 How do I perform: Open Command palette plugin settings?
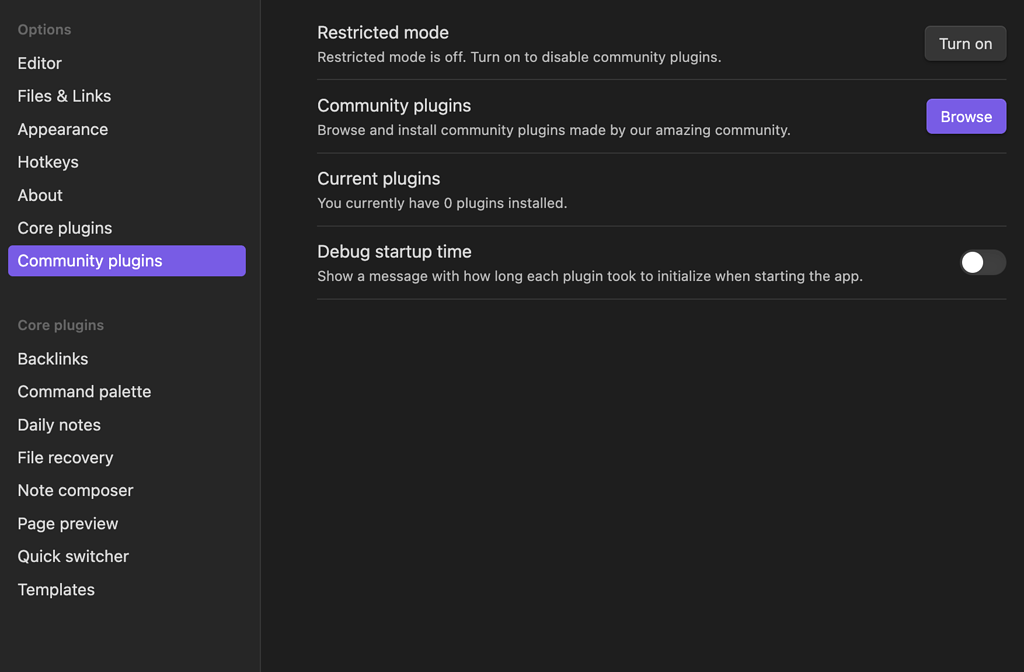(x=127, y=392)
